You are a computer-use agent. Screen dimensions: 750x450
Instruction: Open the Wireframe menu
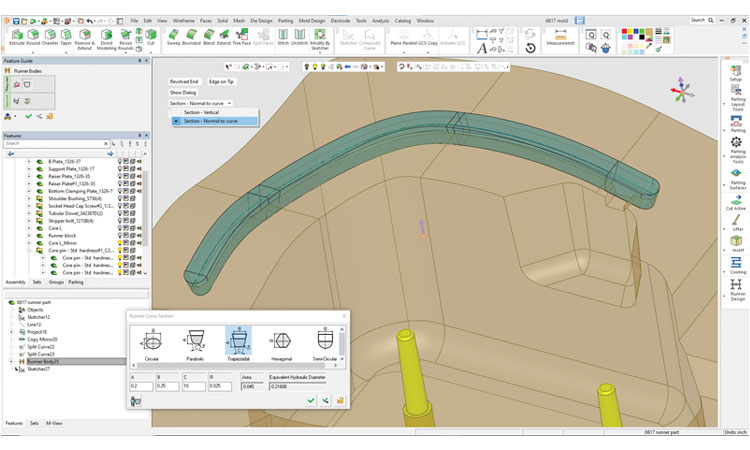[183, 21]
